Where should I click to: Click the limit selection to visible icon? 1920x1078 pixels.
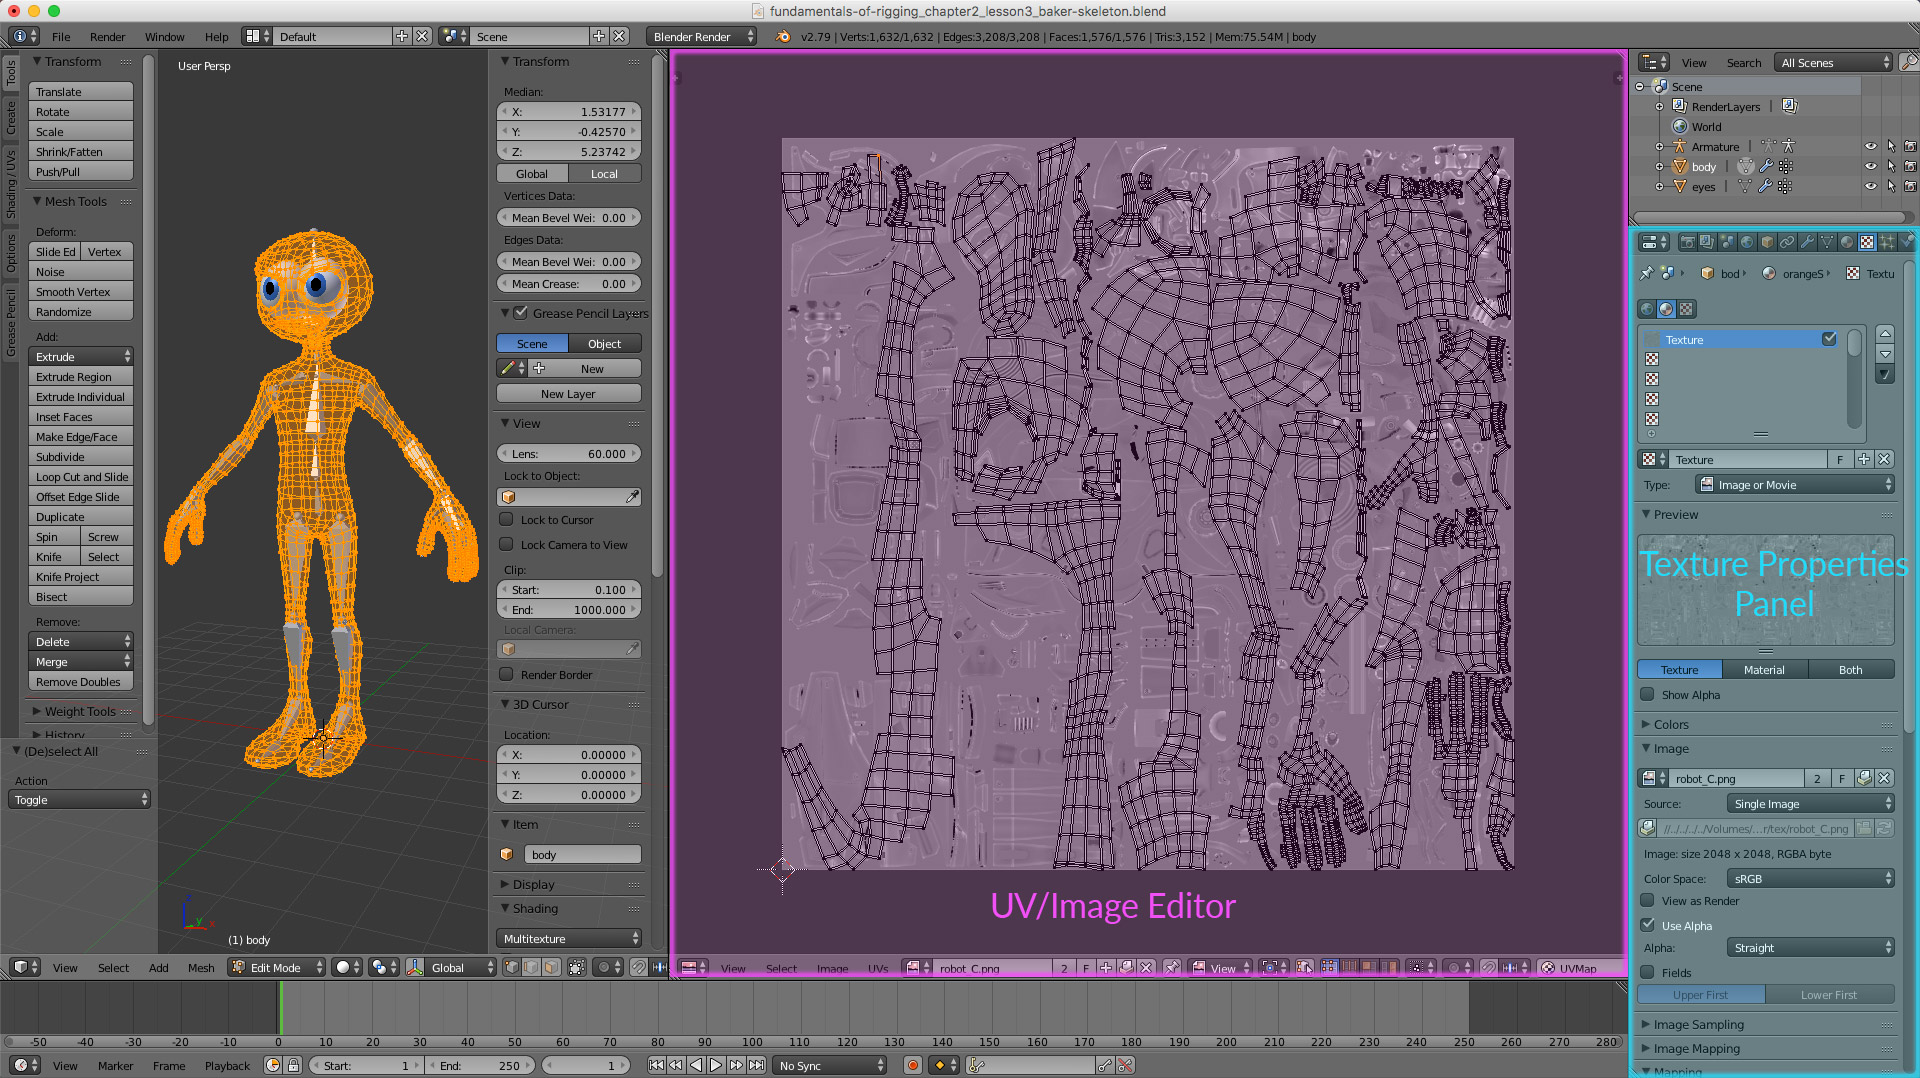pyautogui.click(x=577, y=967)
